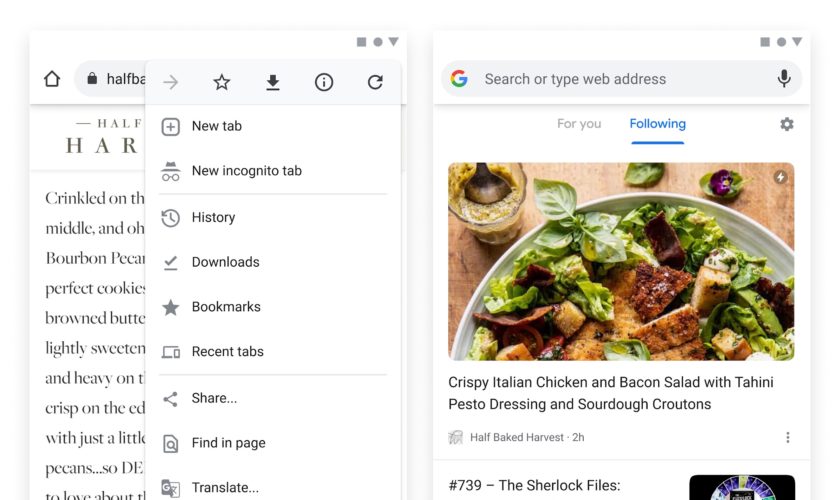This screenshot has height=500, width=840.
Task: Click the Half Baked Harvest publisher icon
Action: coord(455,437)
